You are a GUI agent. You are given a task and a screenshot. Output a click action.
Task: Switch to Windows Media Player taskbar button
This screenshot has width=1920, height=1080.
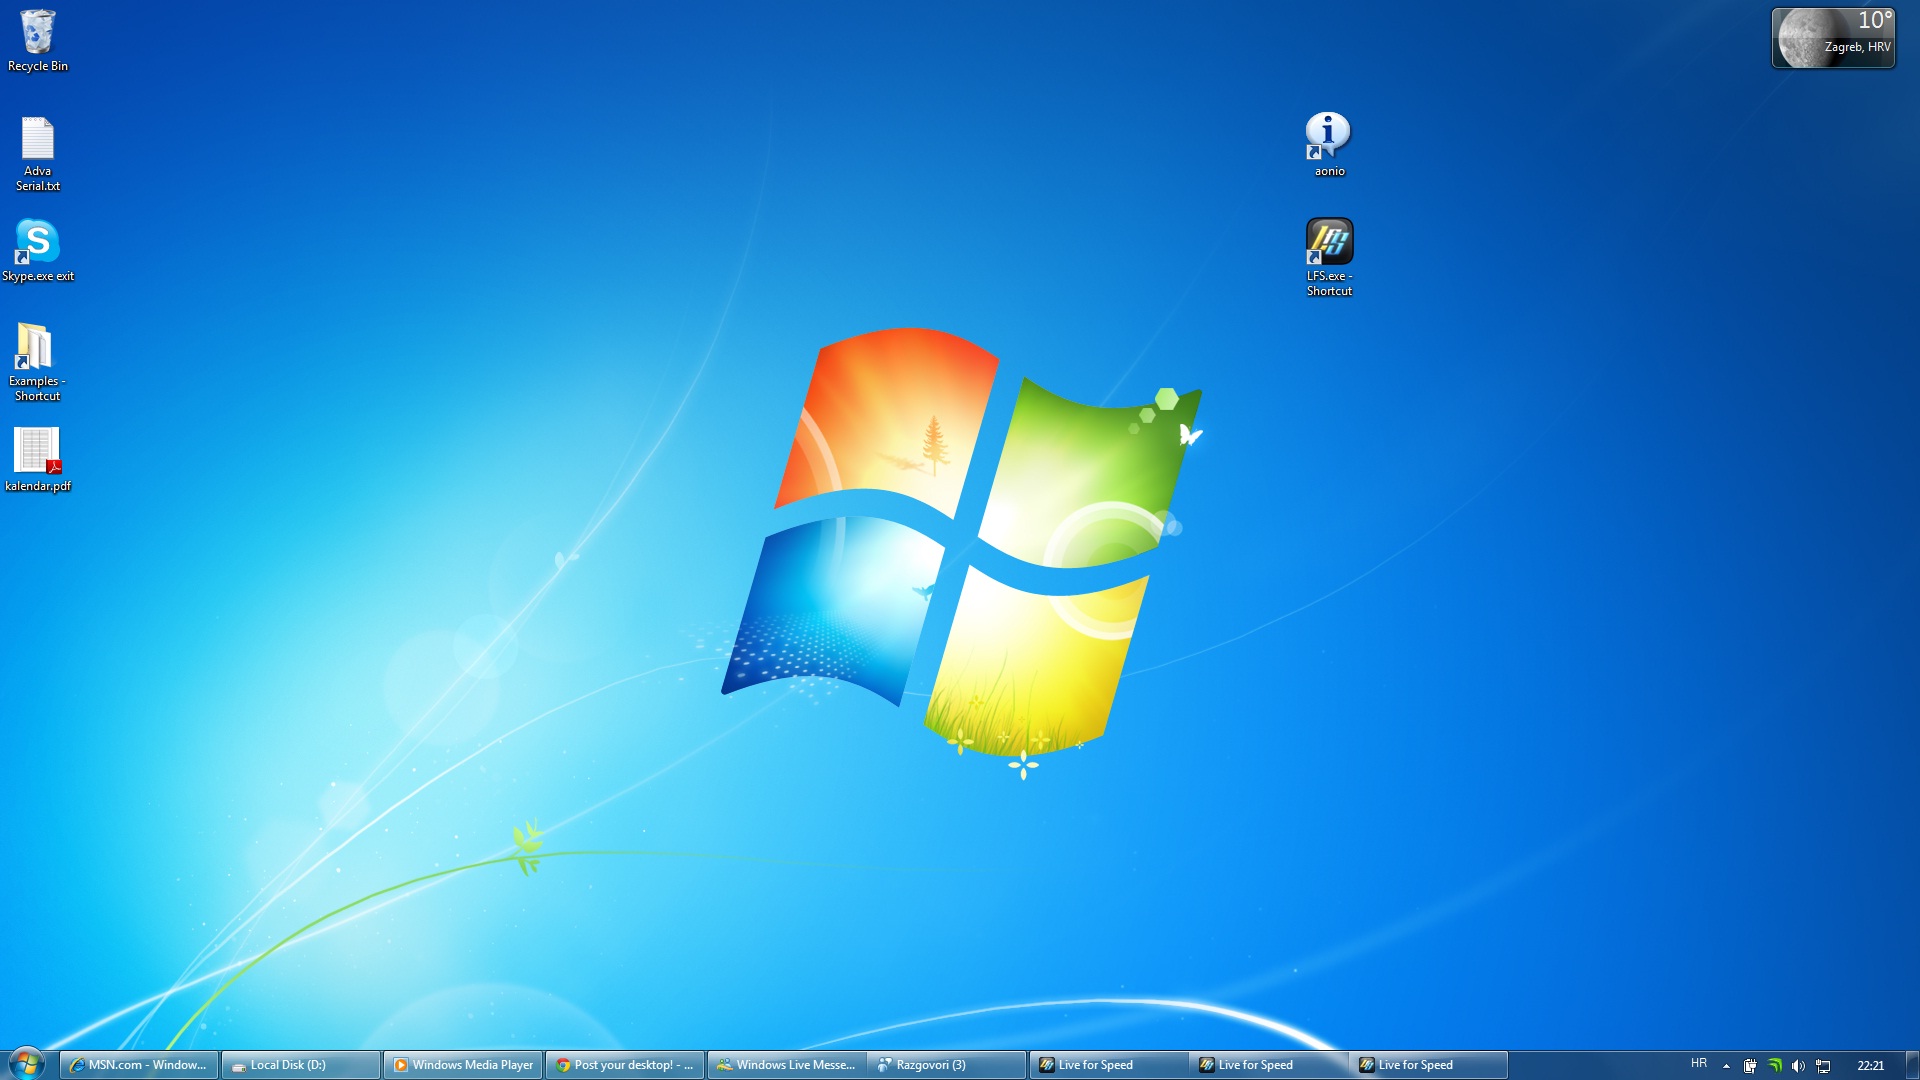[463, 1065]
